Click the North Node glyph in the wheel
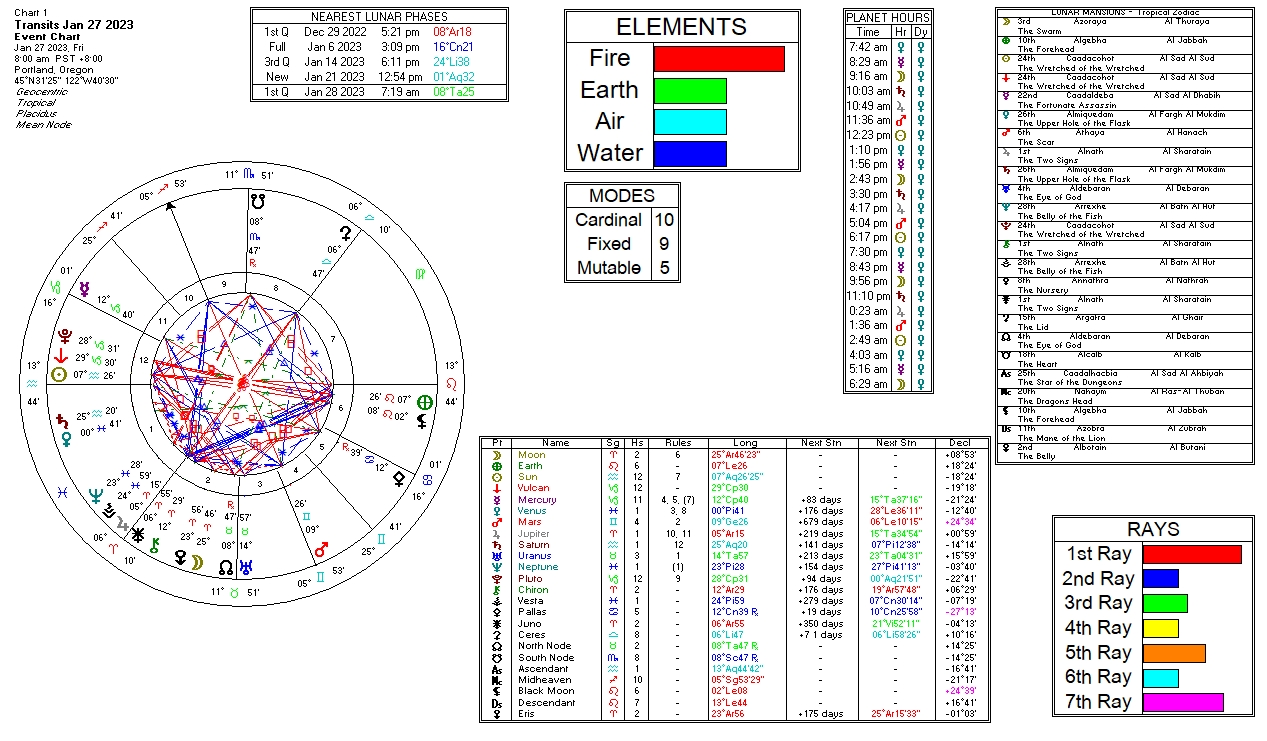1267x741 pixels. coord(226,567)
